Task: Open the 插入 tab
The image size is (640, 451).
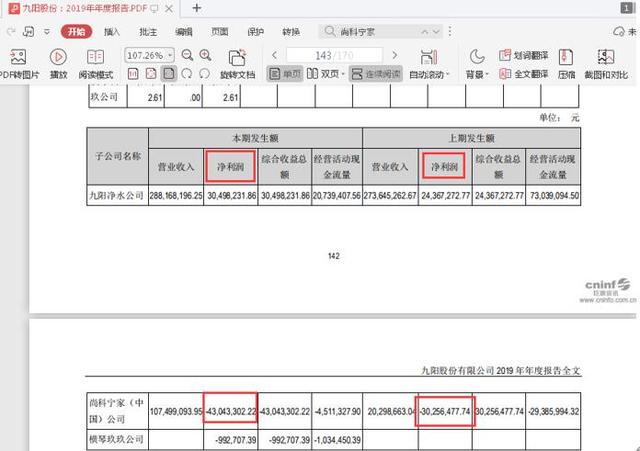Action: pyautogui.click(x=112, y=32)
